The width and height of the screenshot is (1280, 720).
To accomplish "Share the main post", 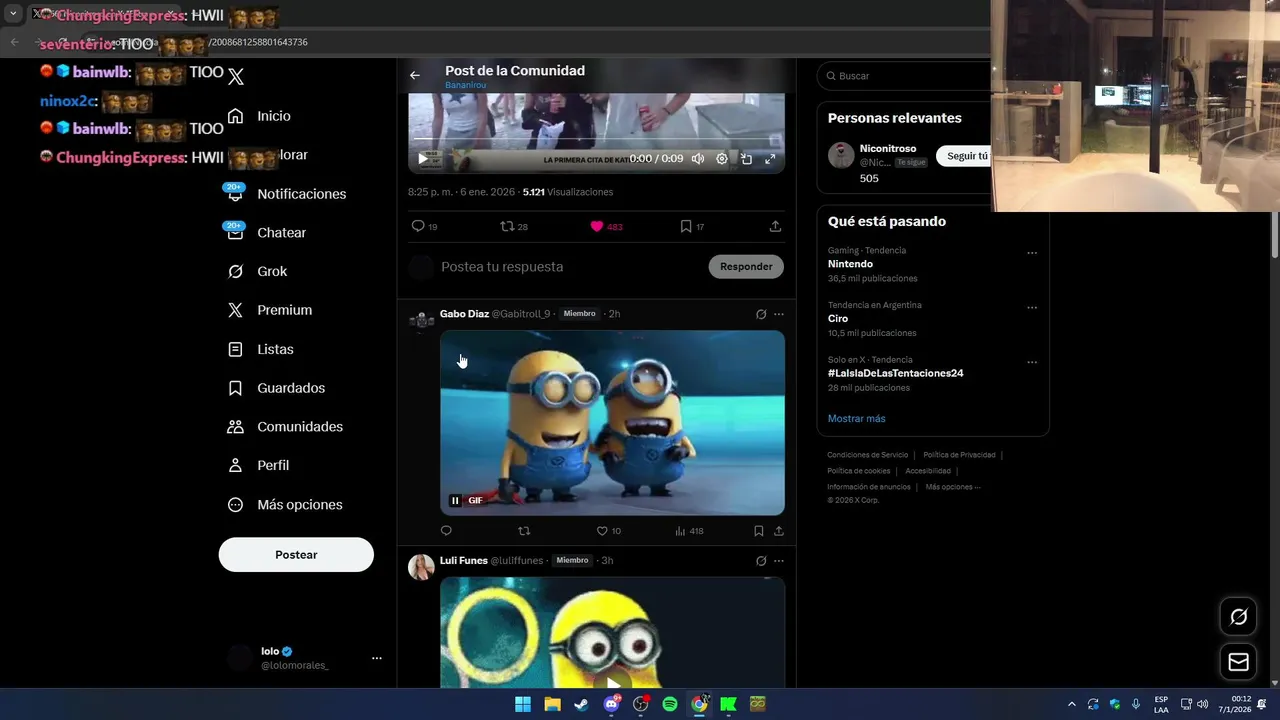I will pyautogui.click(x=775, y=227).
